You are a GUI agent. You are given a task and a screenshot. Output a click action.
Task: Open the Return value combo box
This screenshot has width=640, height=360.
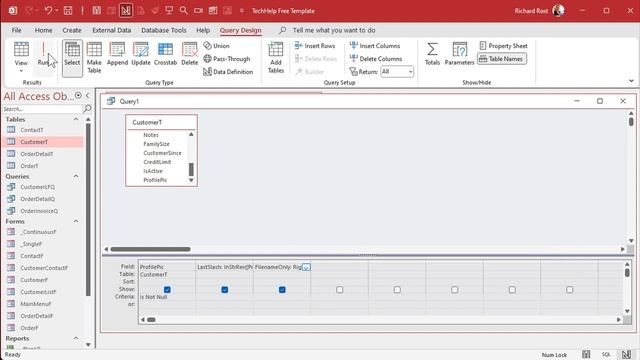tap(397, 72)
